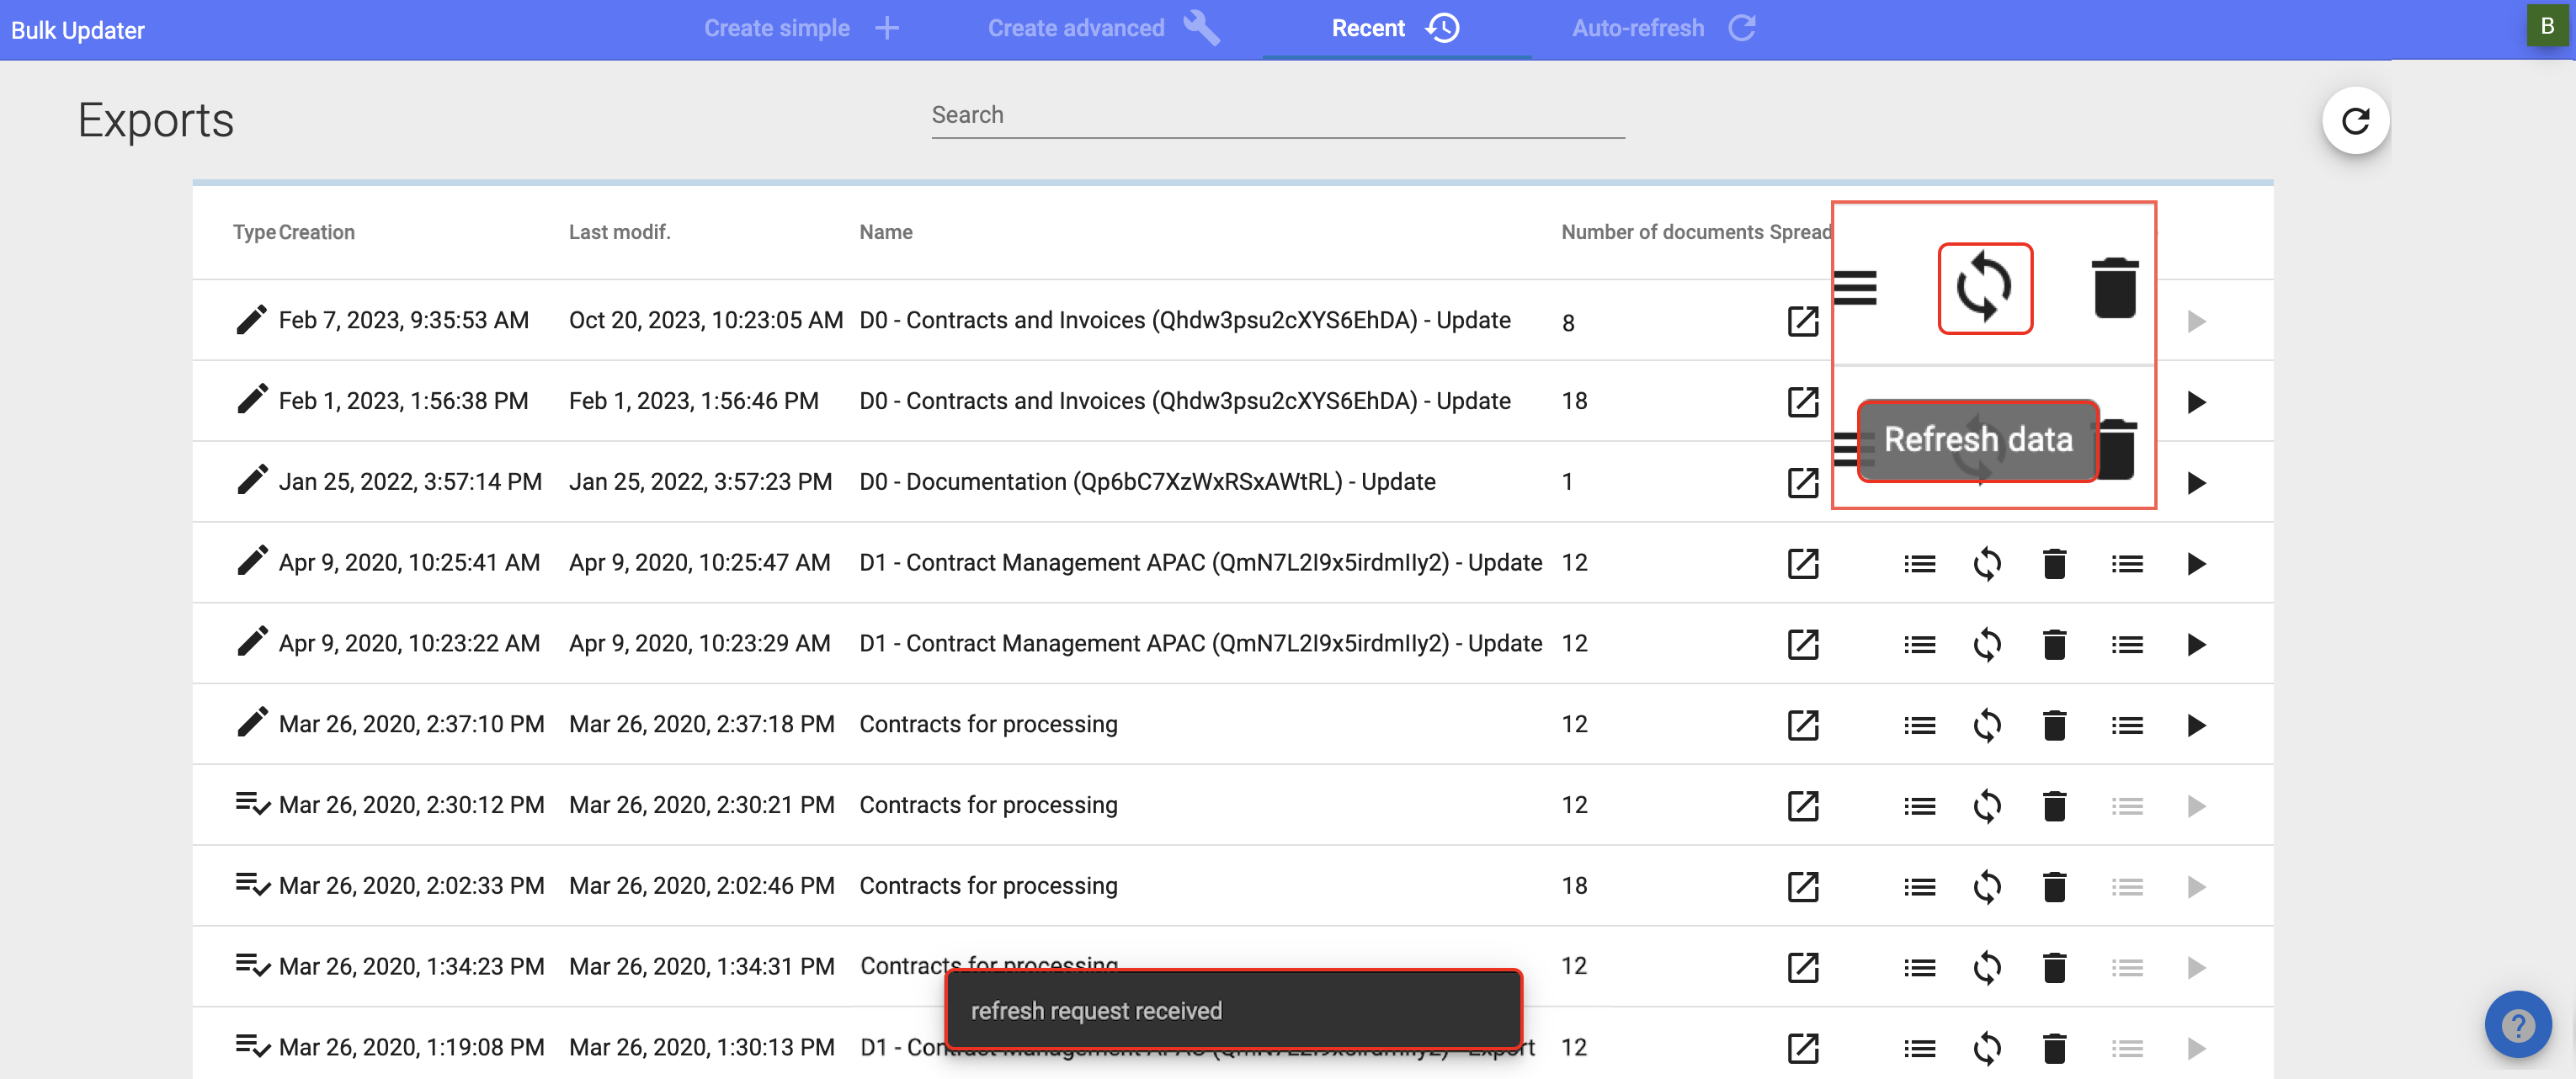Open list icon left of refresh, Apr 9 10:23:22 row
Screen dimensions: 2576x1079
click(x=1919, y=645)
